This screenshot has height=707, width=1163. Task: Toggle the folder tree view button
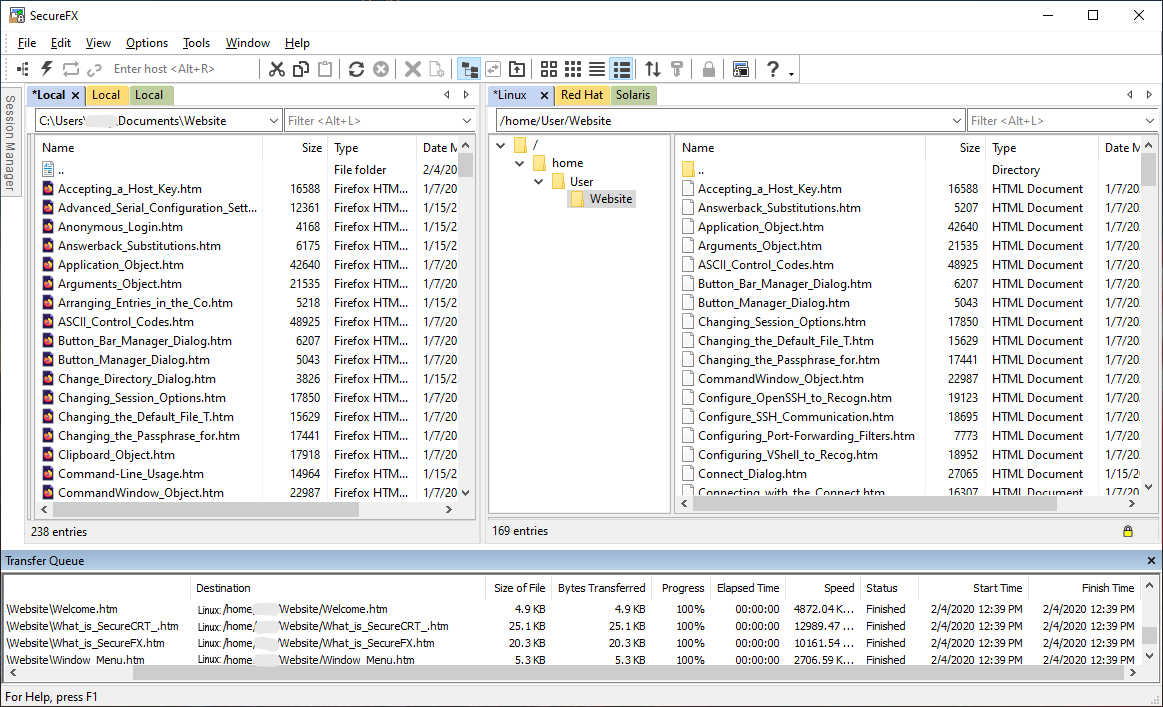click(469, 69)
